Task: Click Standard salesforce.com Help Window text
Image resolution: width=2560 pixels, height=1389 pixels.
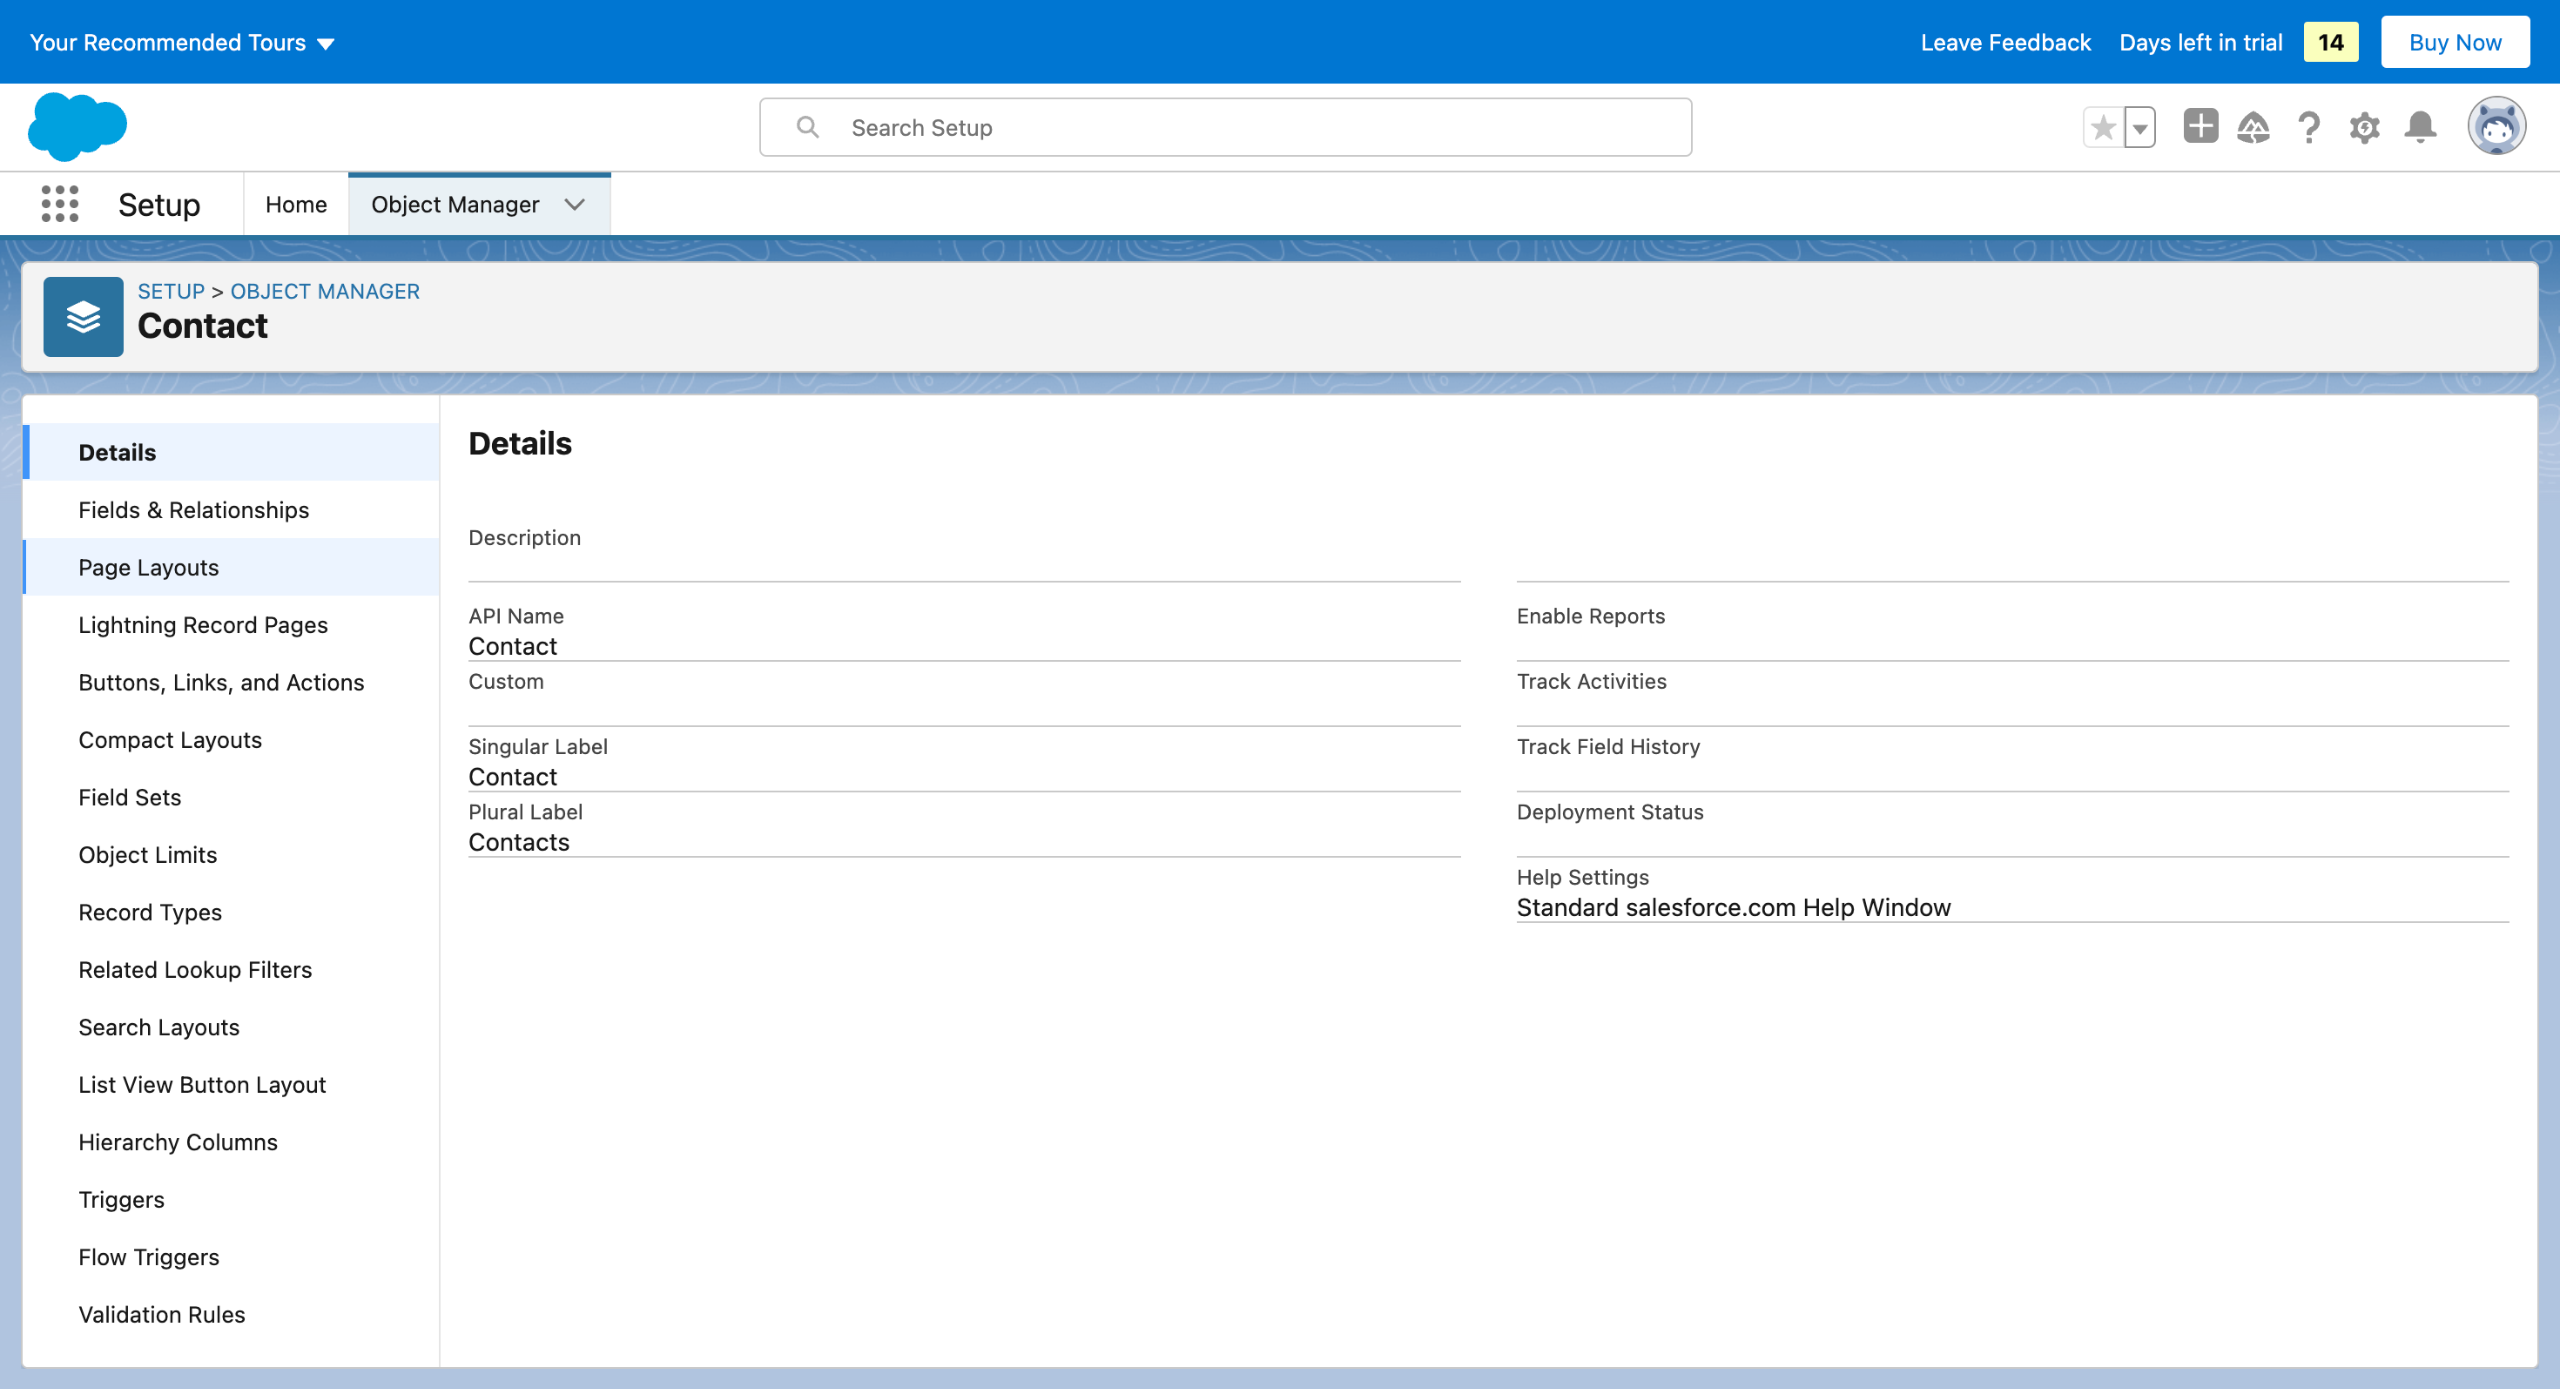Action: pyautogui.click(x=1733, y=907)
